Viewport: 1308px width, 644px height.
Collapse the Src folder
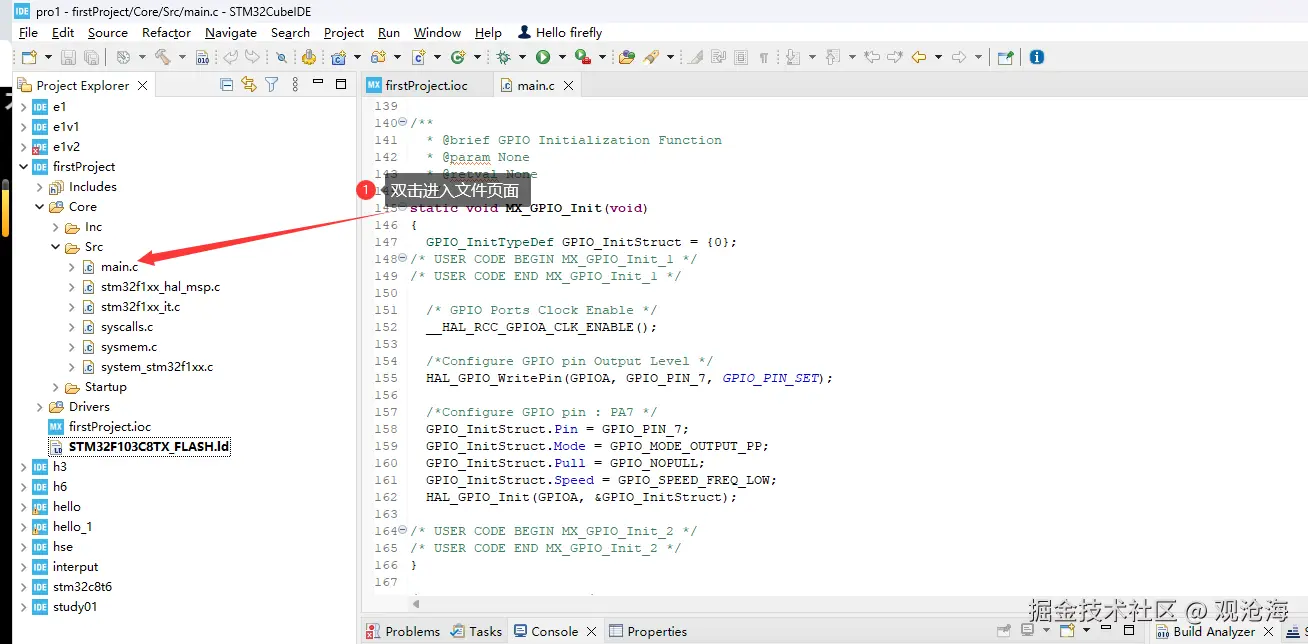coord(55,247)
